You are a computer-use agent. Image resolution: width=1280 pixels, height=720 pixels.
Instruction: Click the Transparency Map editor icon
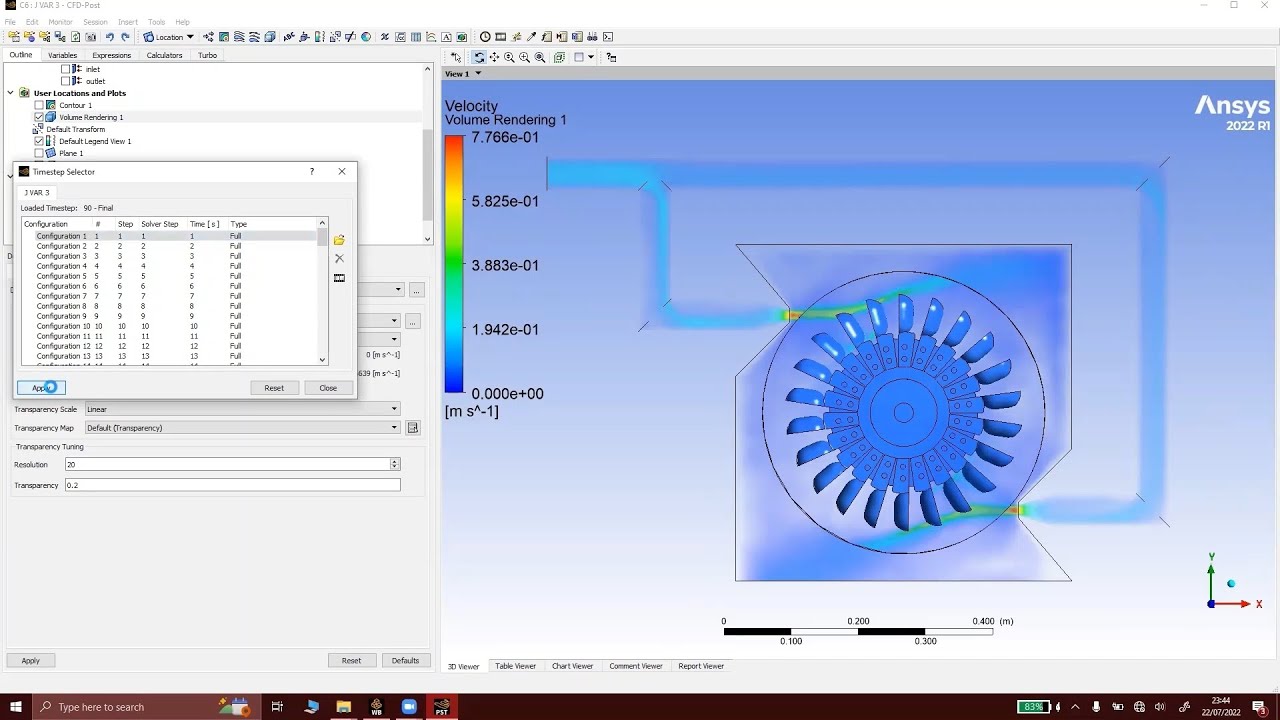pos(413,428)
